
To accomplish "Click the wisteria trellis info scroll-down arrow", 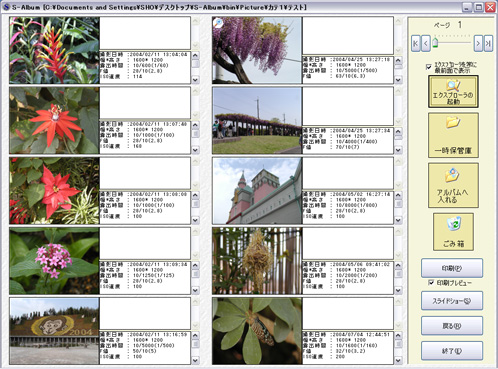I will tap(398, 150).
